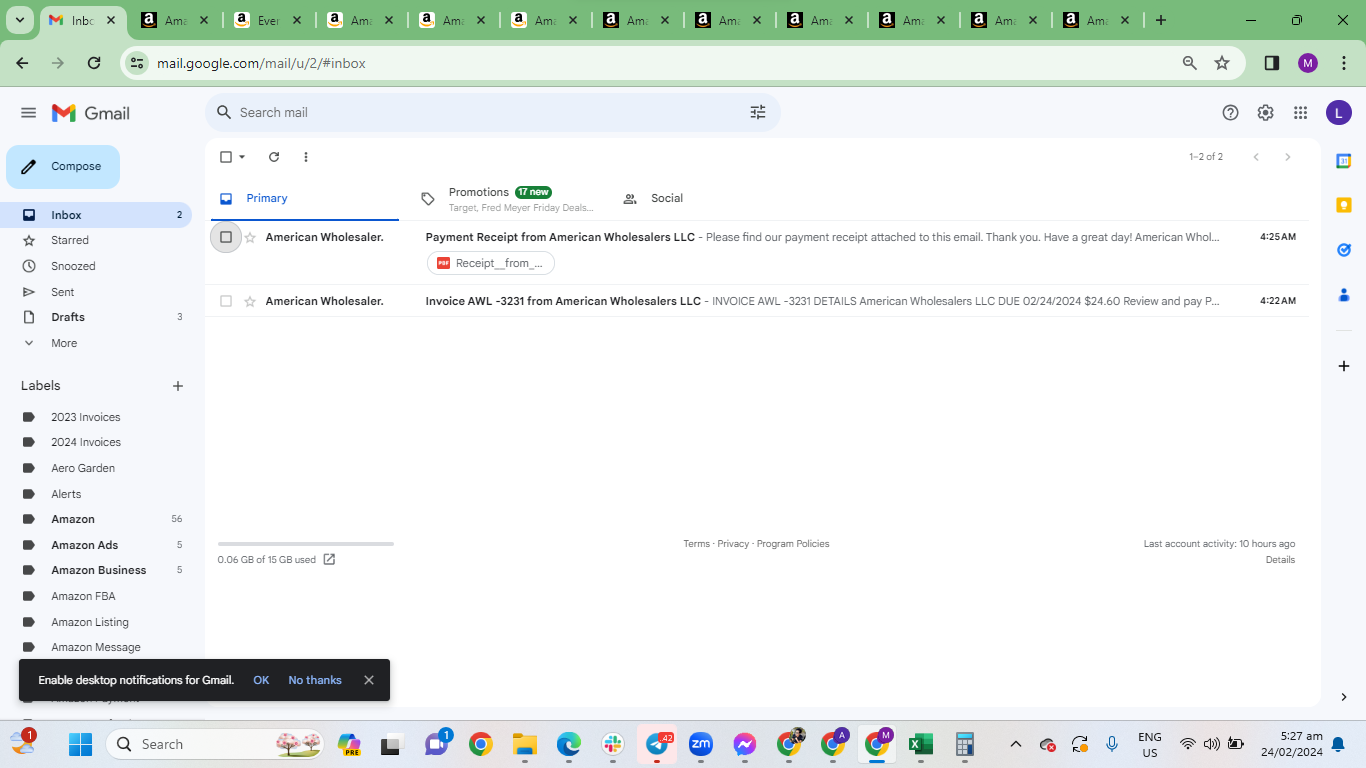1366x768 pixels.
Task: Open Gmail Support help icon
Action: [1231, 113]
